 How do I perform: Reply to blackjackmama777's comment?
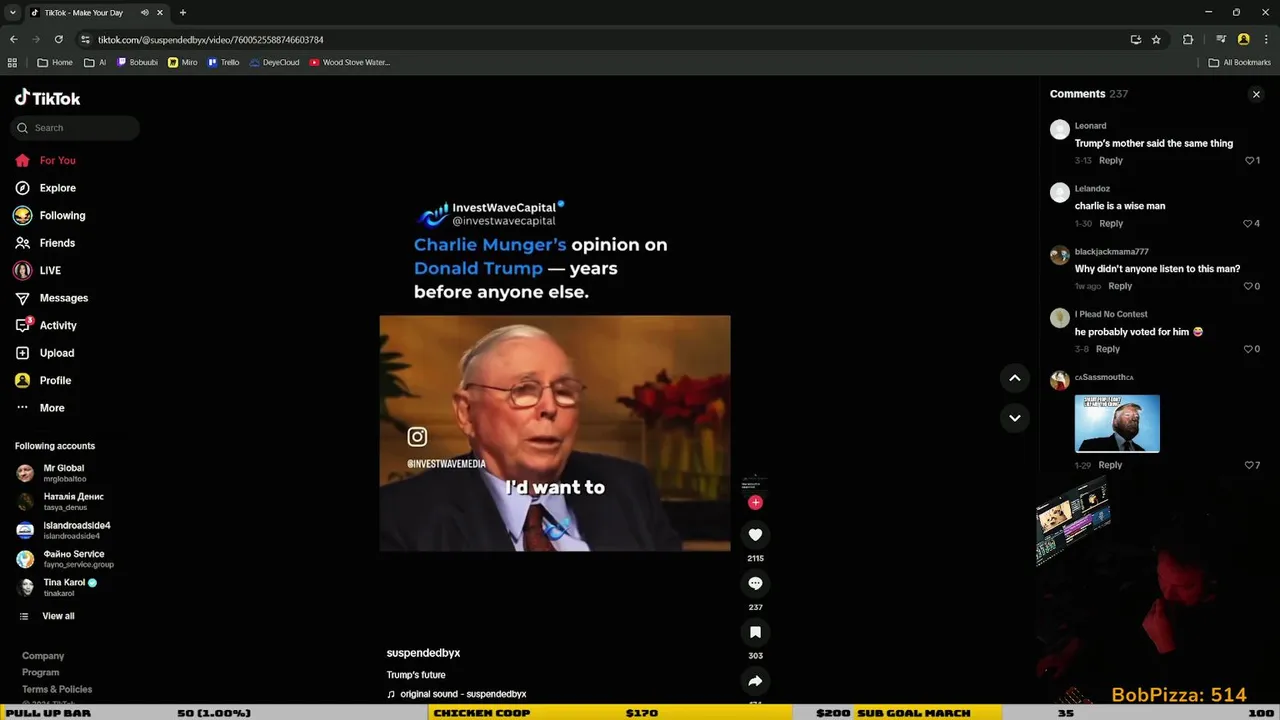click(1120, 286)
